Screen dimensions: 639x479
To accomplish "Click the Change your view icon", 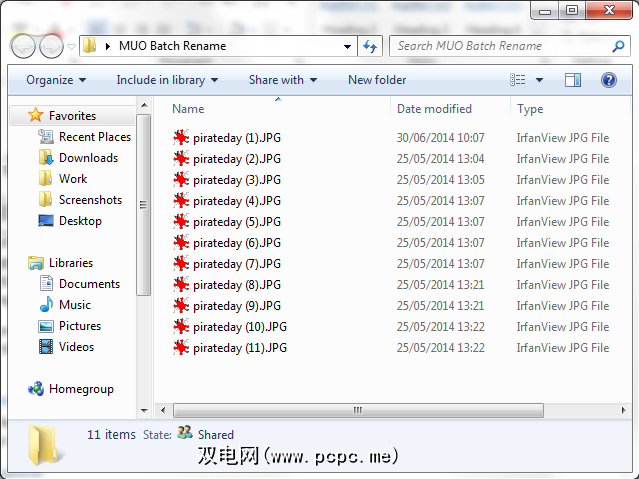I will [518, 80].
